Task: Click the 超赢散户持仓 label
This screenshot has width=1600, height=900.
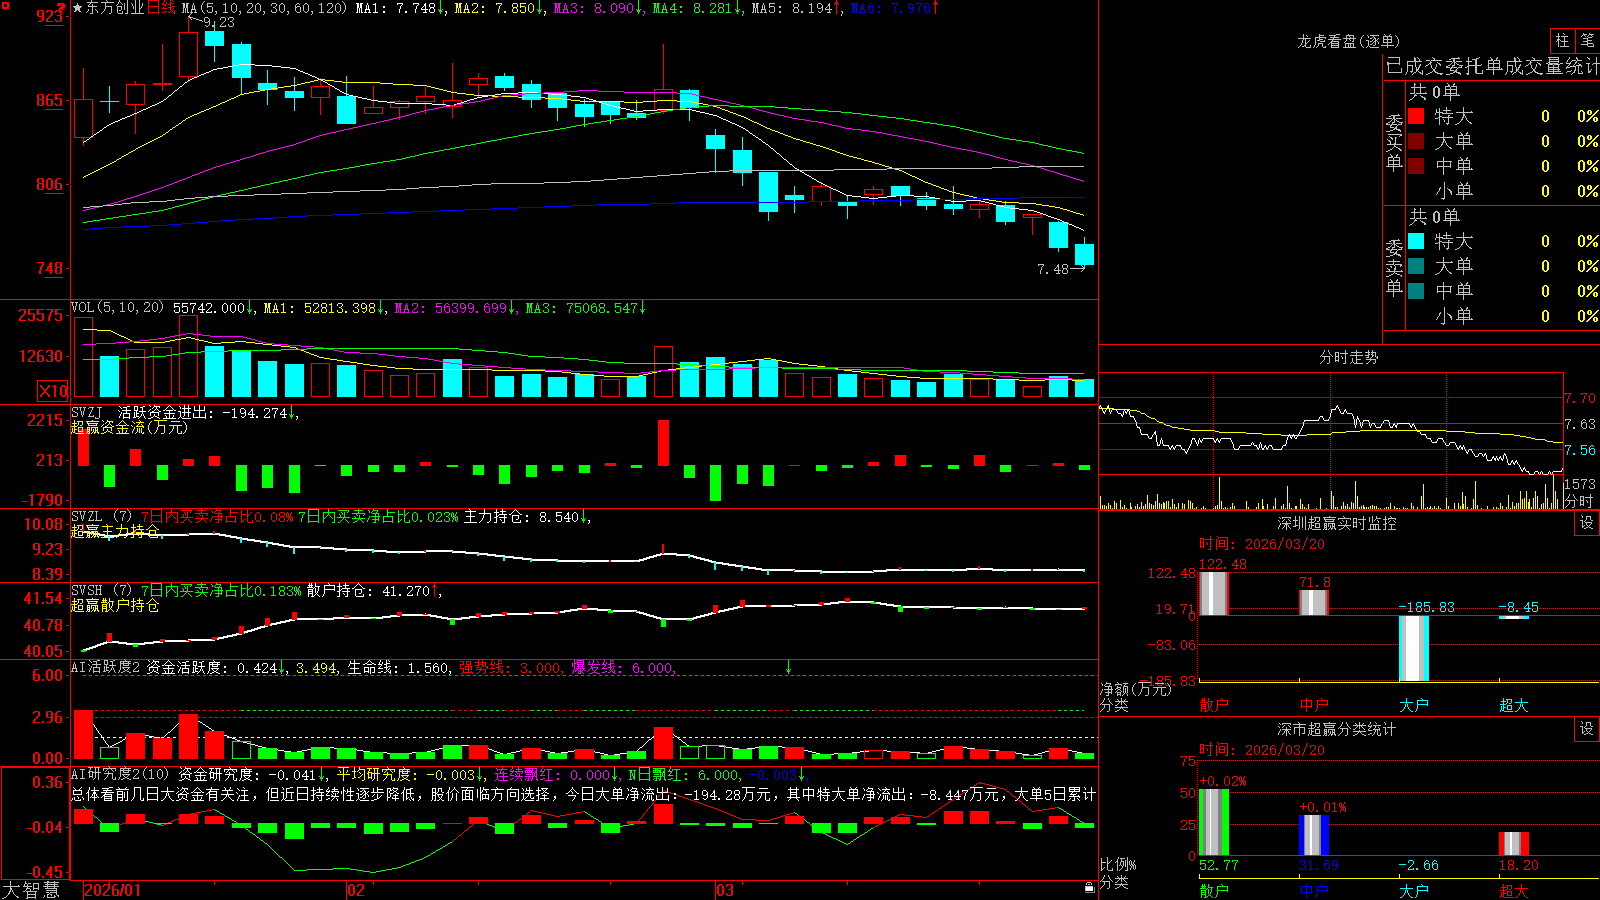Action: [x=115, y=605]
